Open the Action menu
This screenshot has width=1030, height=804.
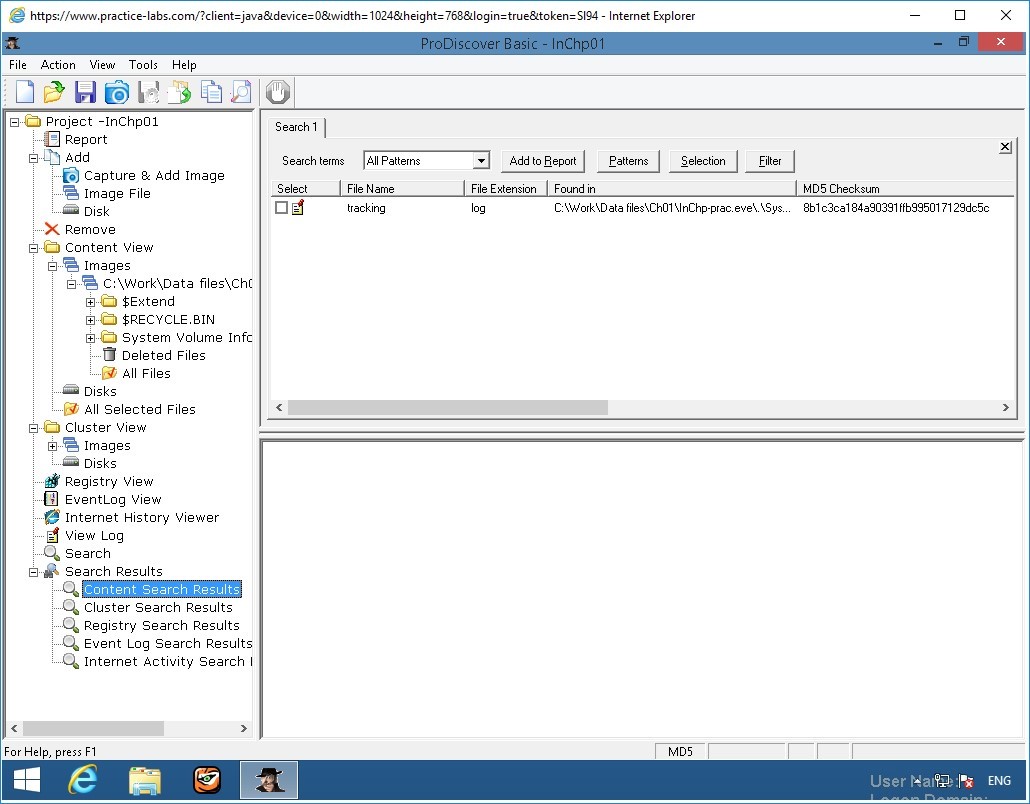[x=58, y=64]
